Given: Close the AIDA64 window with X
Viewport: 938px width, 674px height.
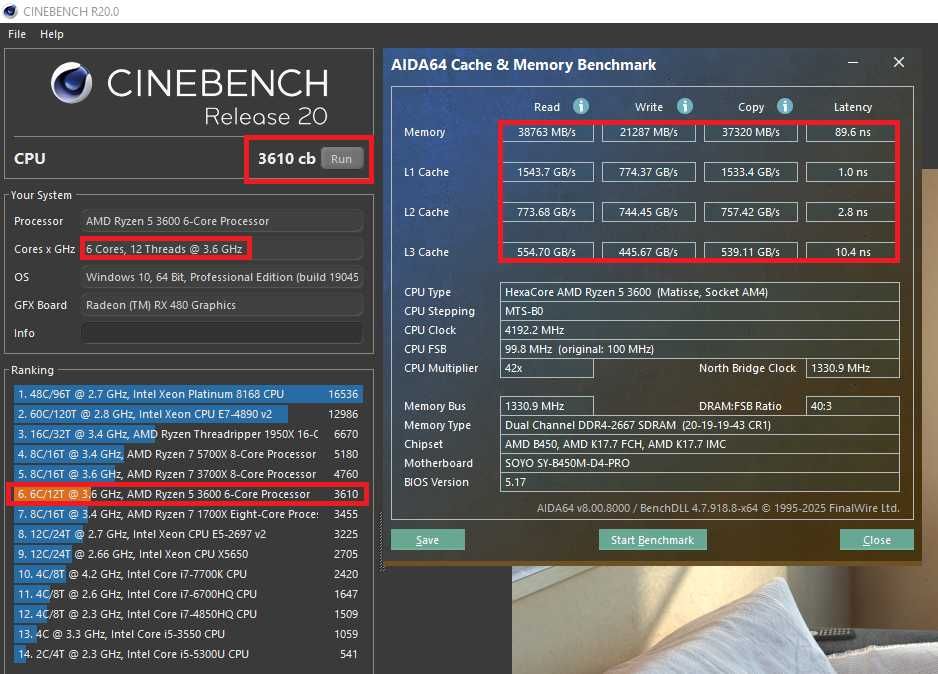Looking at the screenshot, I should point(899,62).
